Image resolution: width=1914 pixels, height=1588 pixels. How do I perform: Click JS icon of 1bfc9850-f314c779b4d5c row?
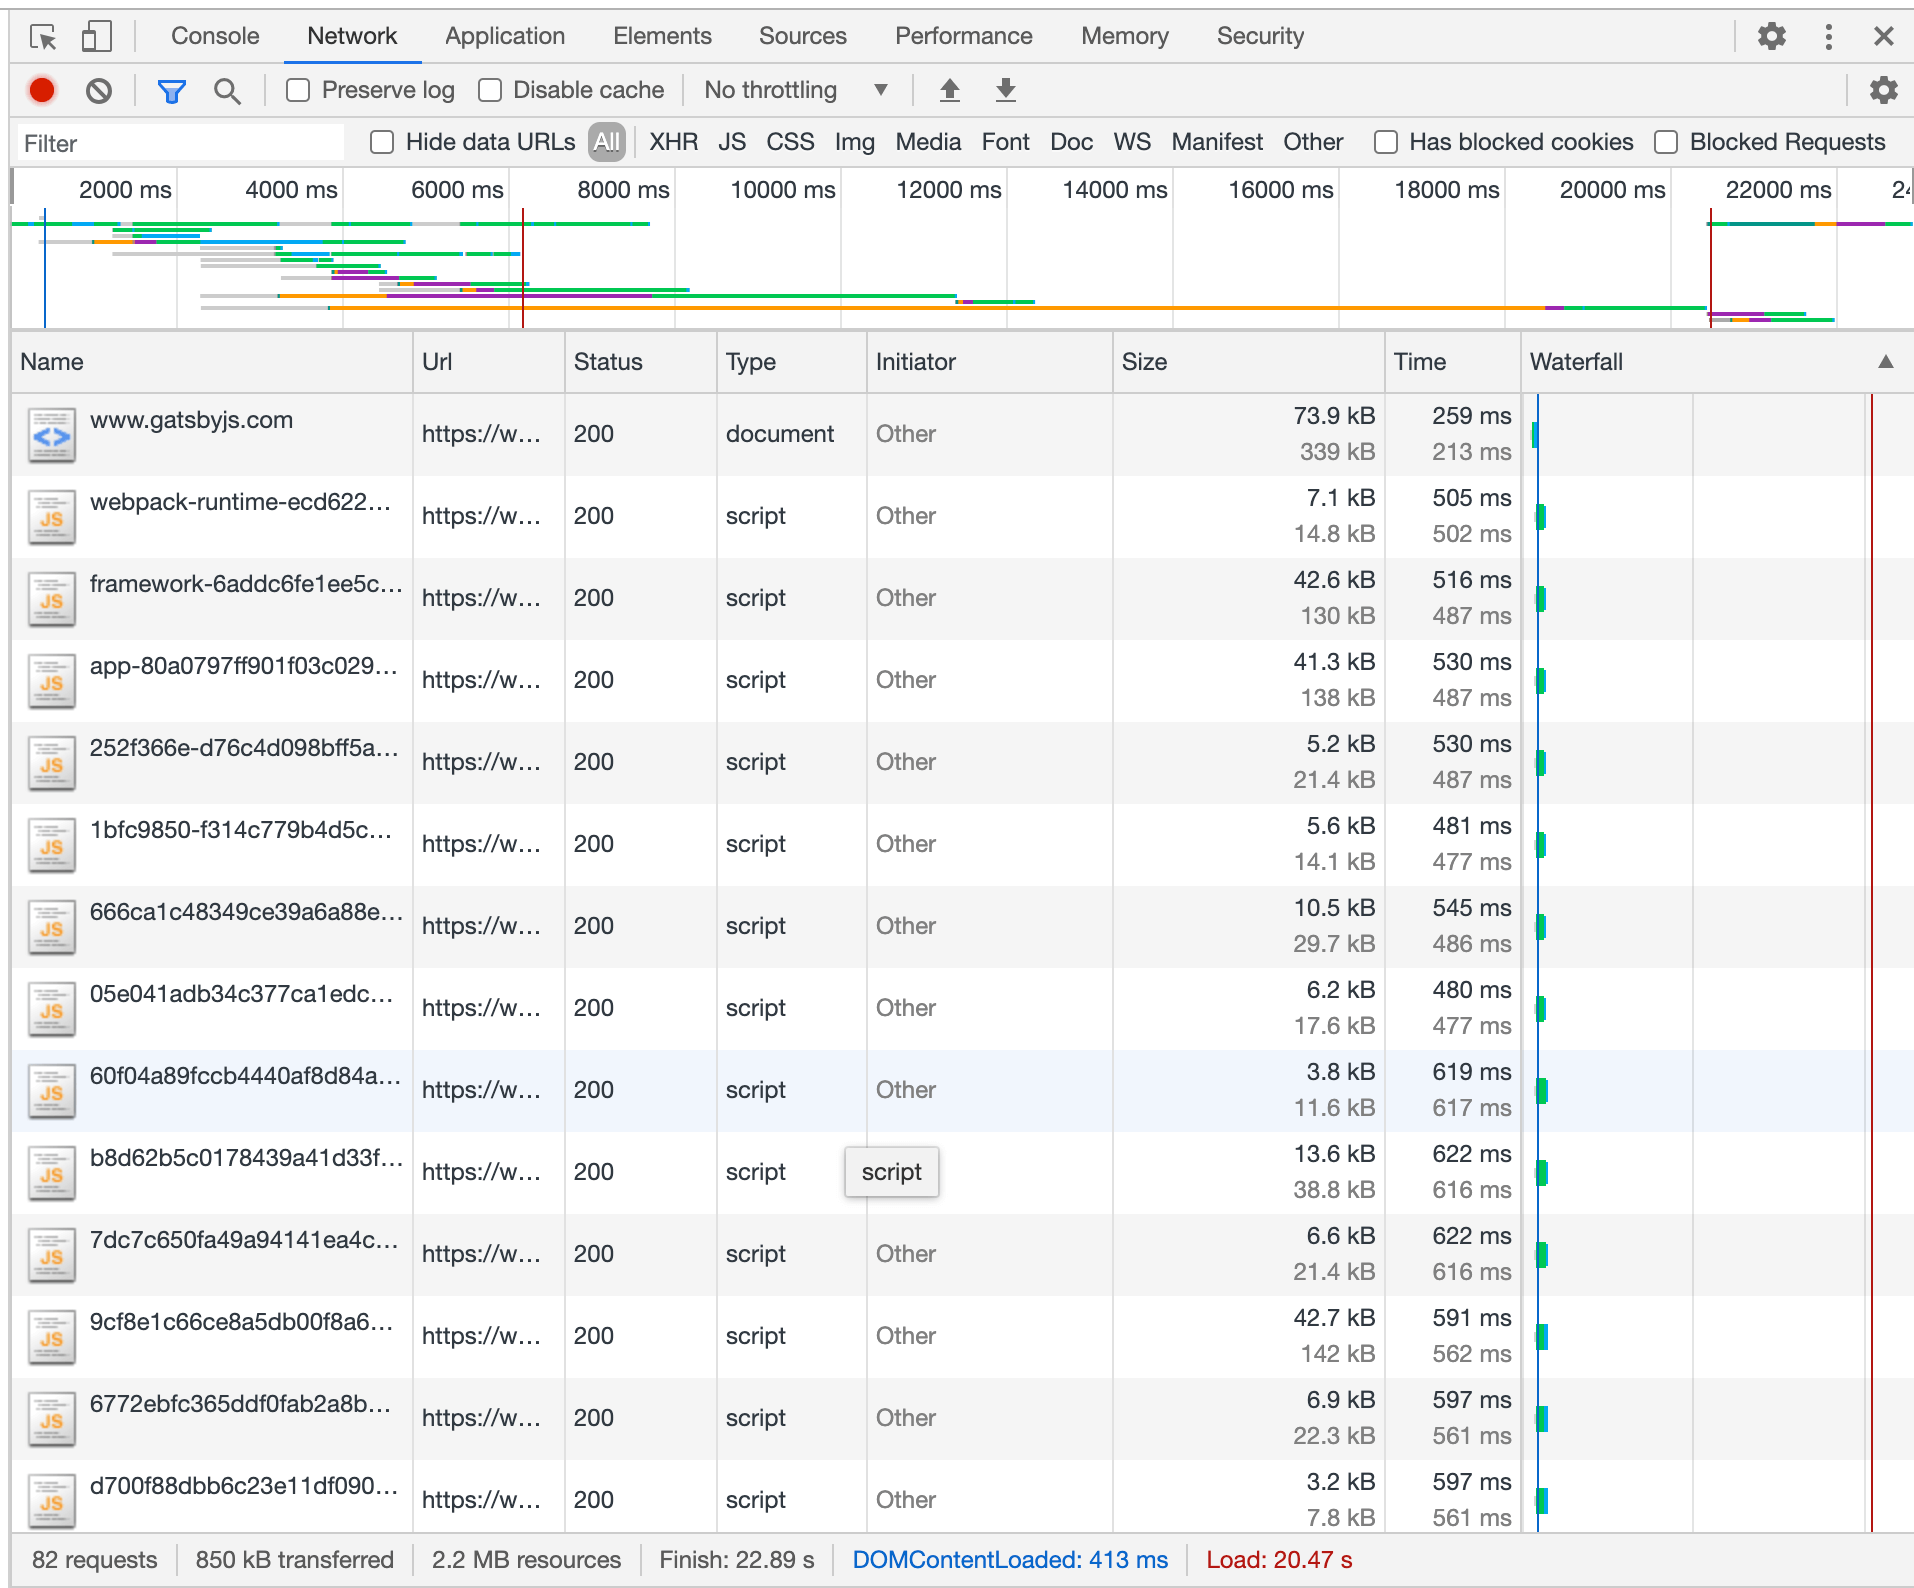tap(52, 845)
